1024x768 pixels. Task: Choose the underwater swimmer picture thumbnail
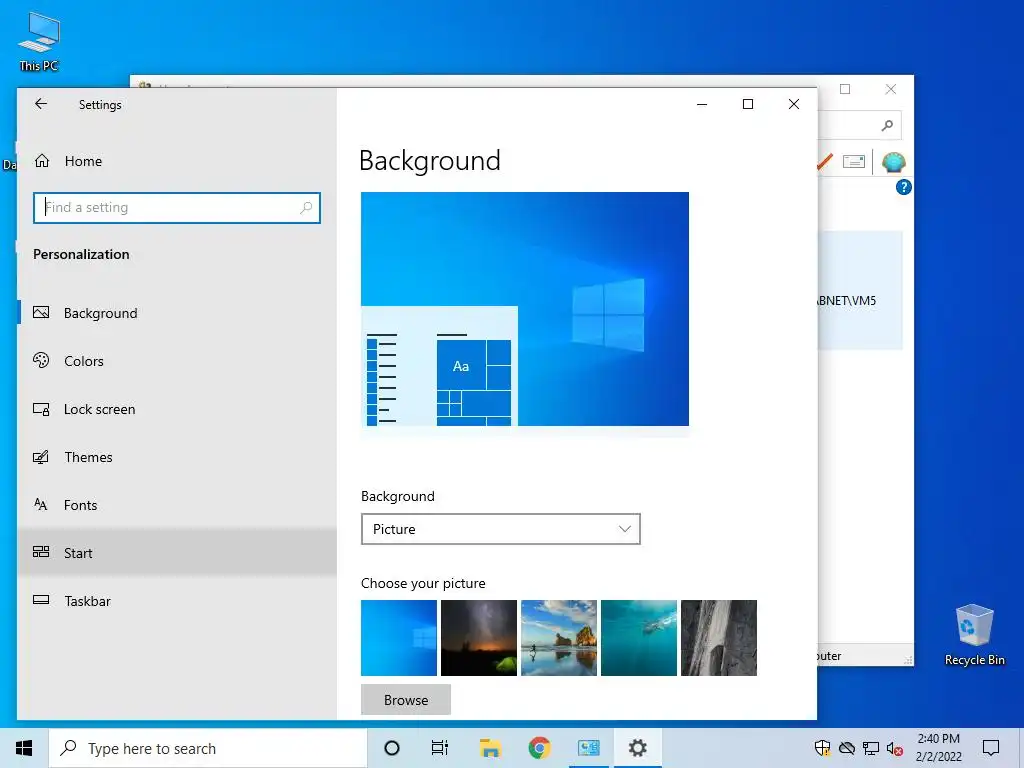coord(639,638)
